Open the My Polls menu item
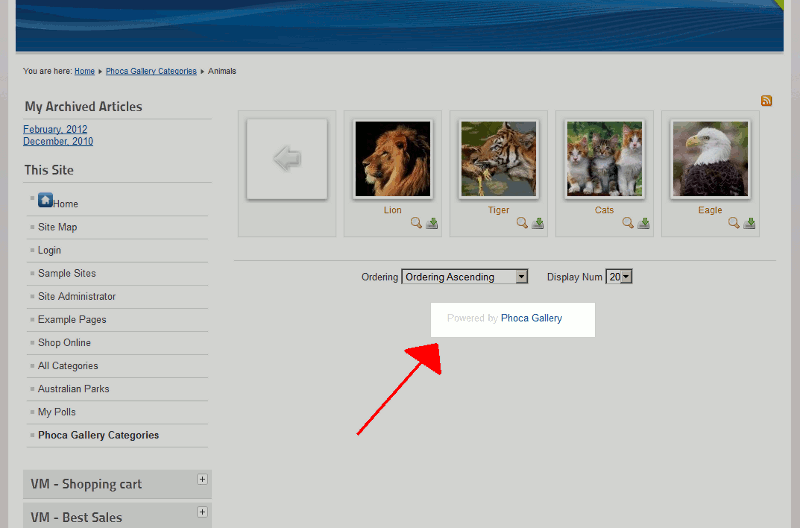The width and height of the screenshot is (800, 528). (x=57, y=412)
